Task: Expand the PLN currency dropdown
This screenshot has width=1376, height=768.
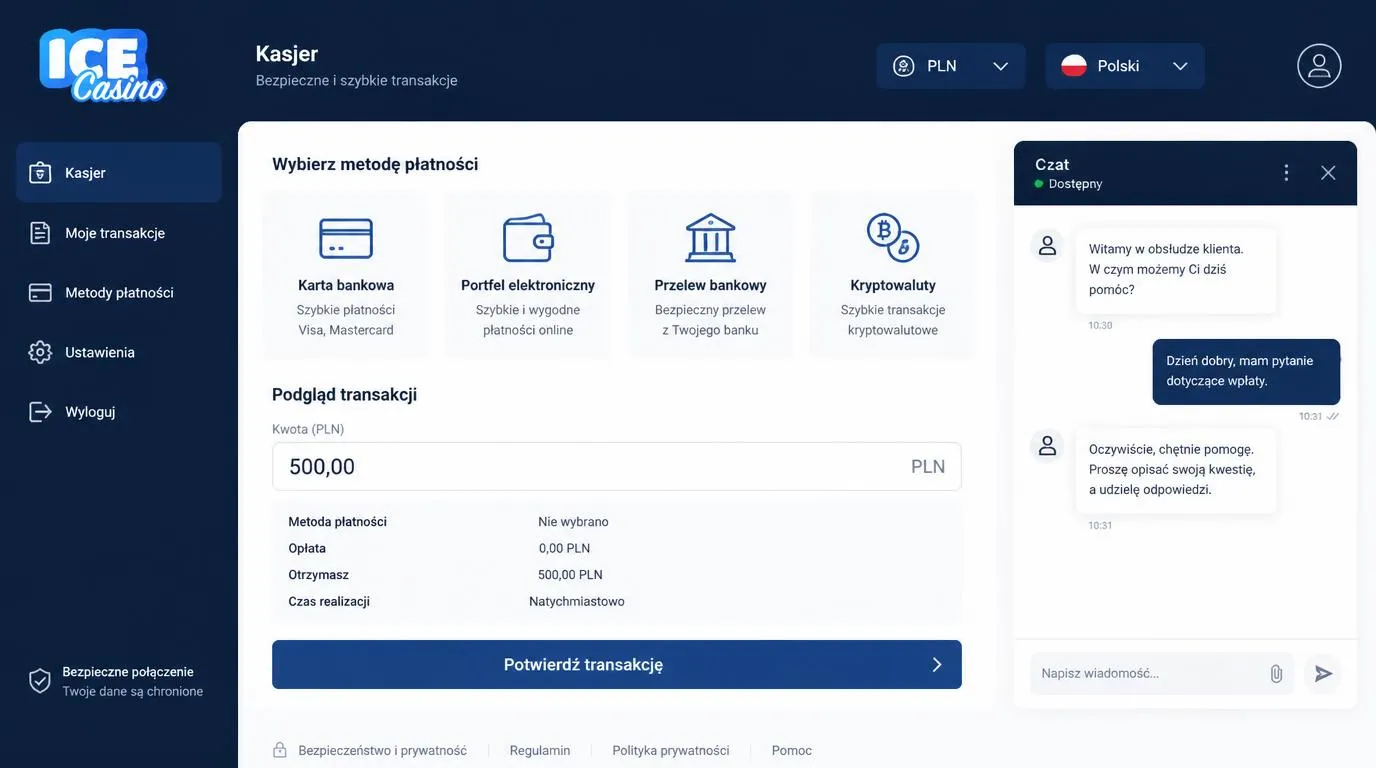Action: [x=951, y=66]
